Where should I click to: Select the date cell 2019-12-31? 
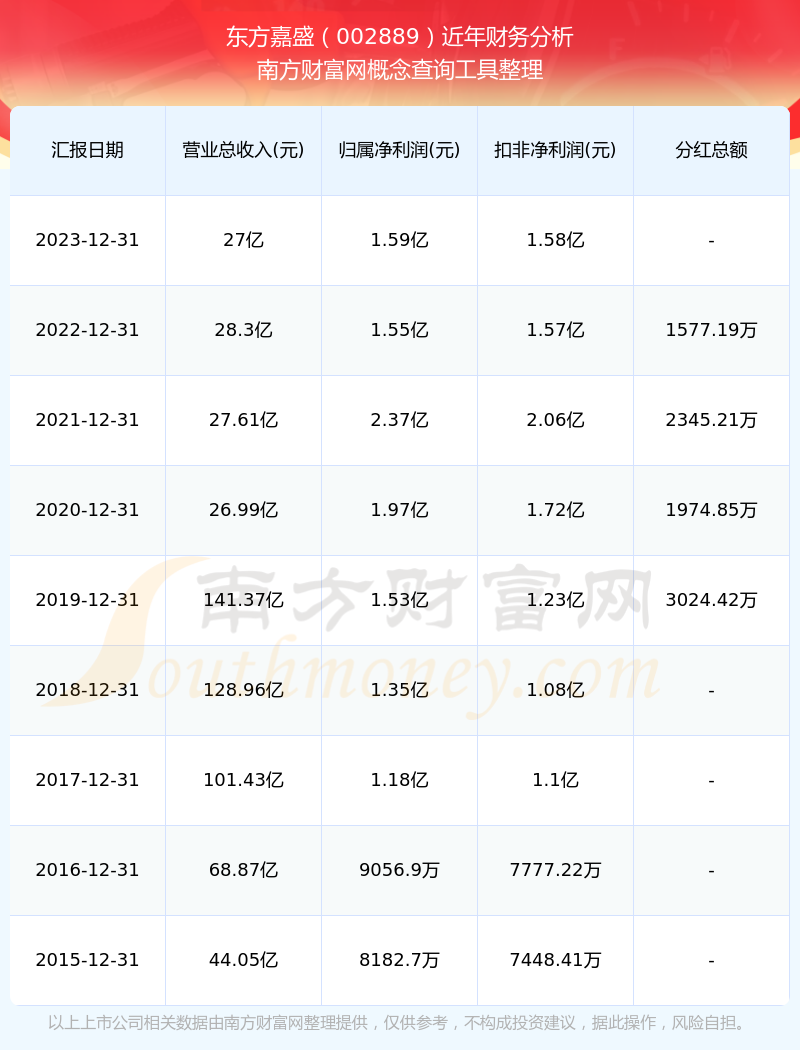click(x=87, y=600)
